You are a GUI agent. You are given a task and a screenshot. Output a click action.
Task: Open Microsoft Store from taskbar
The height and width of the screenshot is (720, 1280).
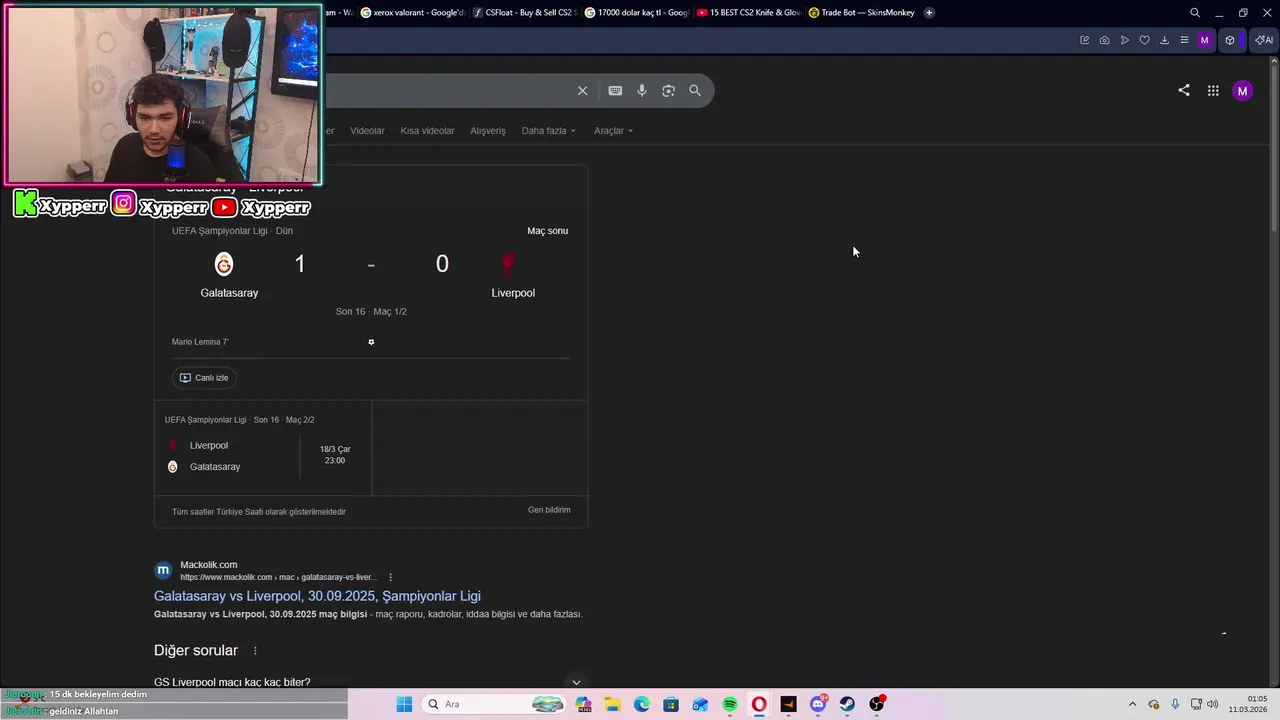point(671,704)
